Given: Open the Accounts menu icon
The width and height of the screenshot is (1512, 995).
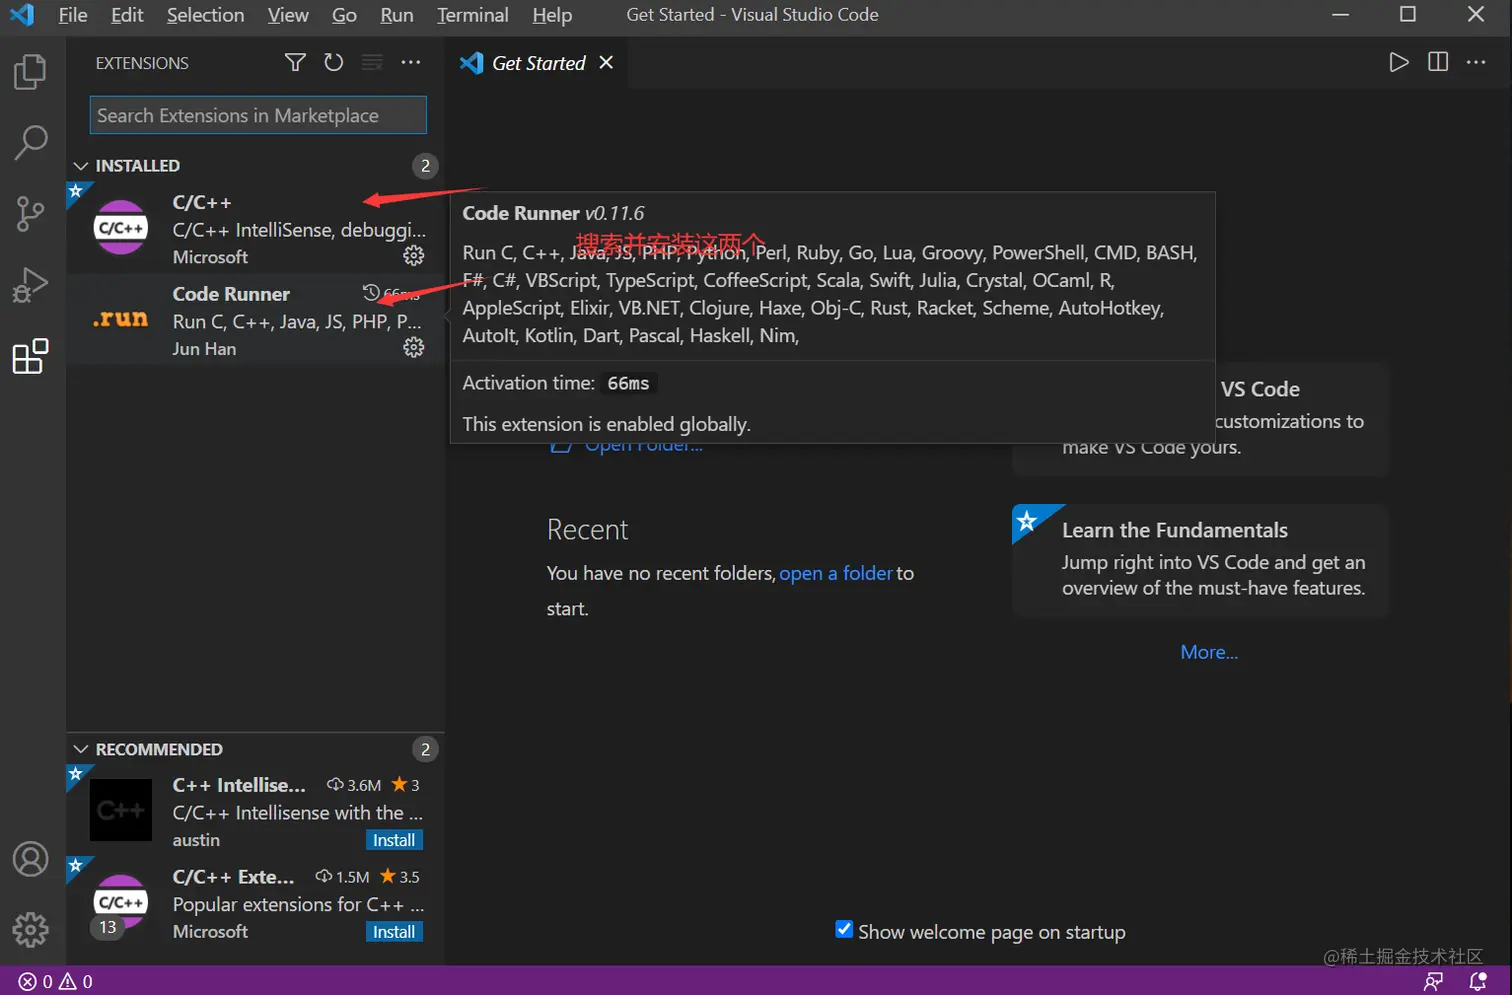Looking at the screenshot, I should pyautogui.click(x=30, y=859).
